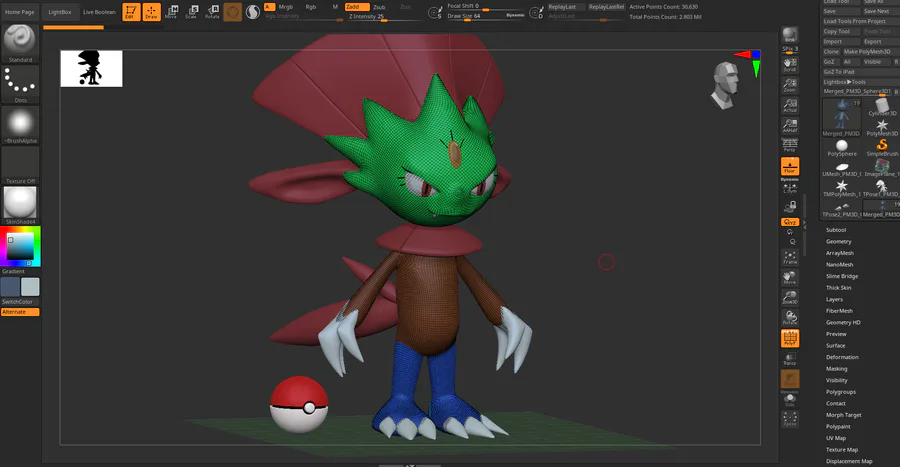Expand the Subtool palette section
The height and width of the screenshot is (467, 900).
pyautogui.click(x=836, y=230)
